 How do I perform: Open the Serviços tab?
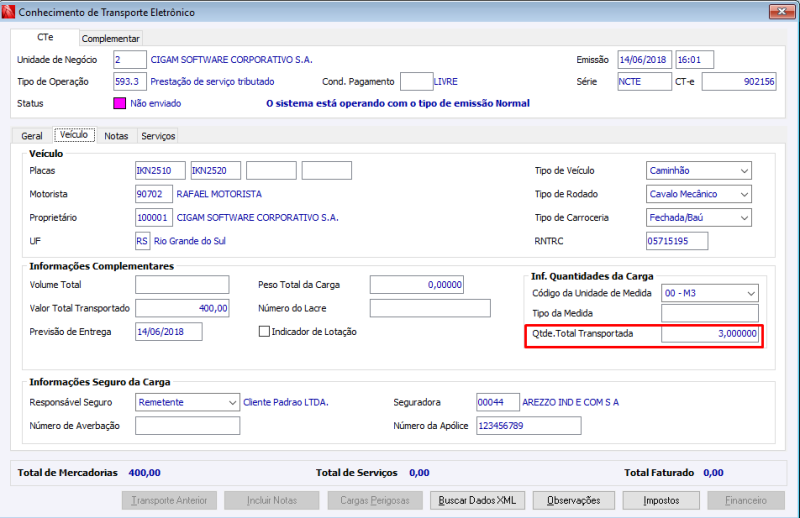tap(158, 136)
